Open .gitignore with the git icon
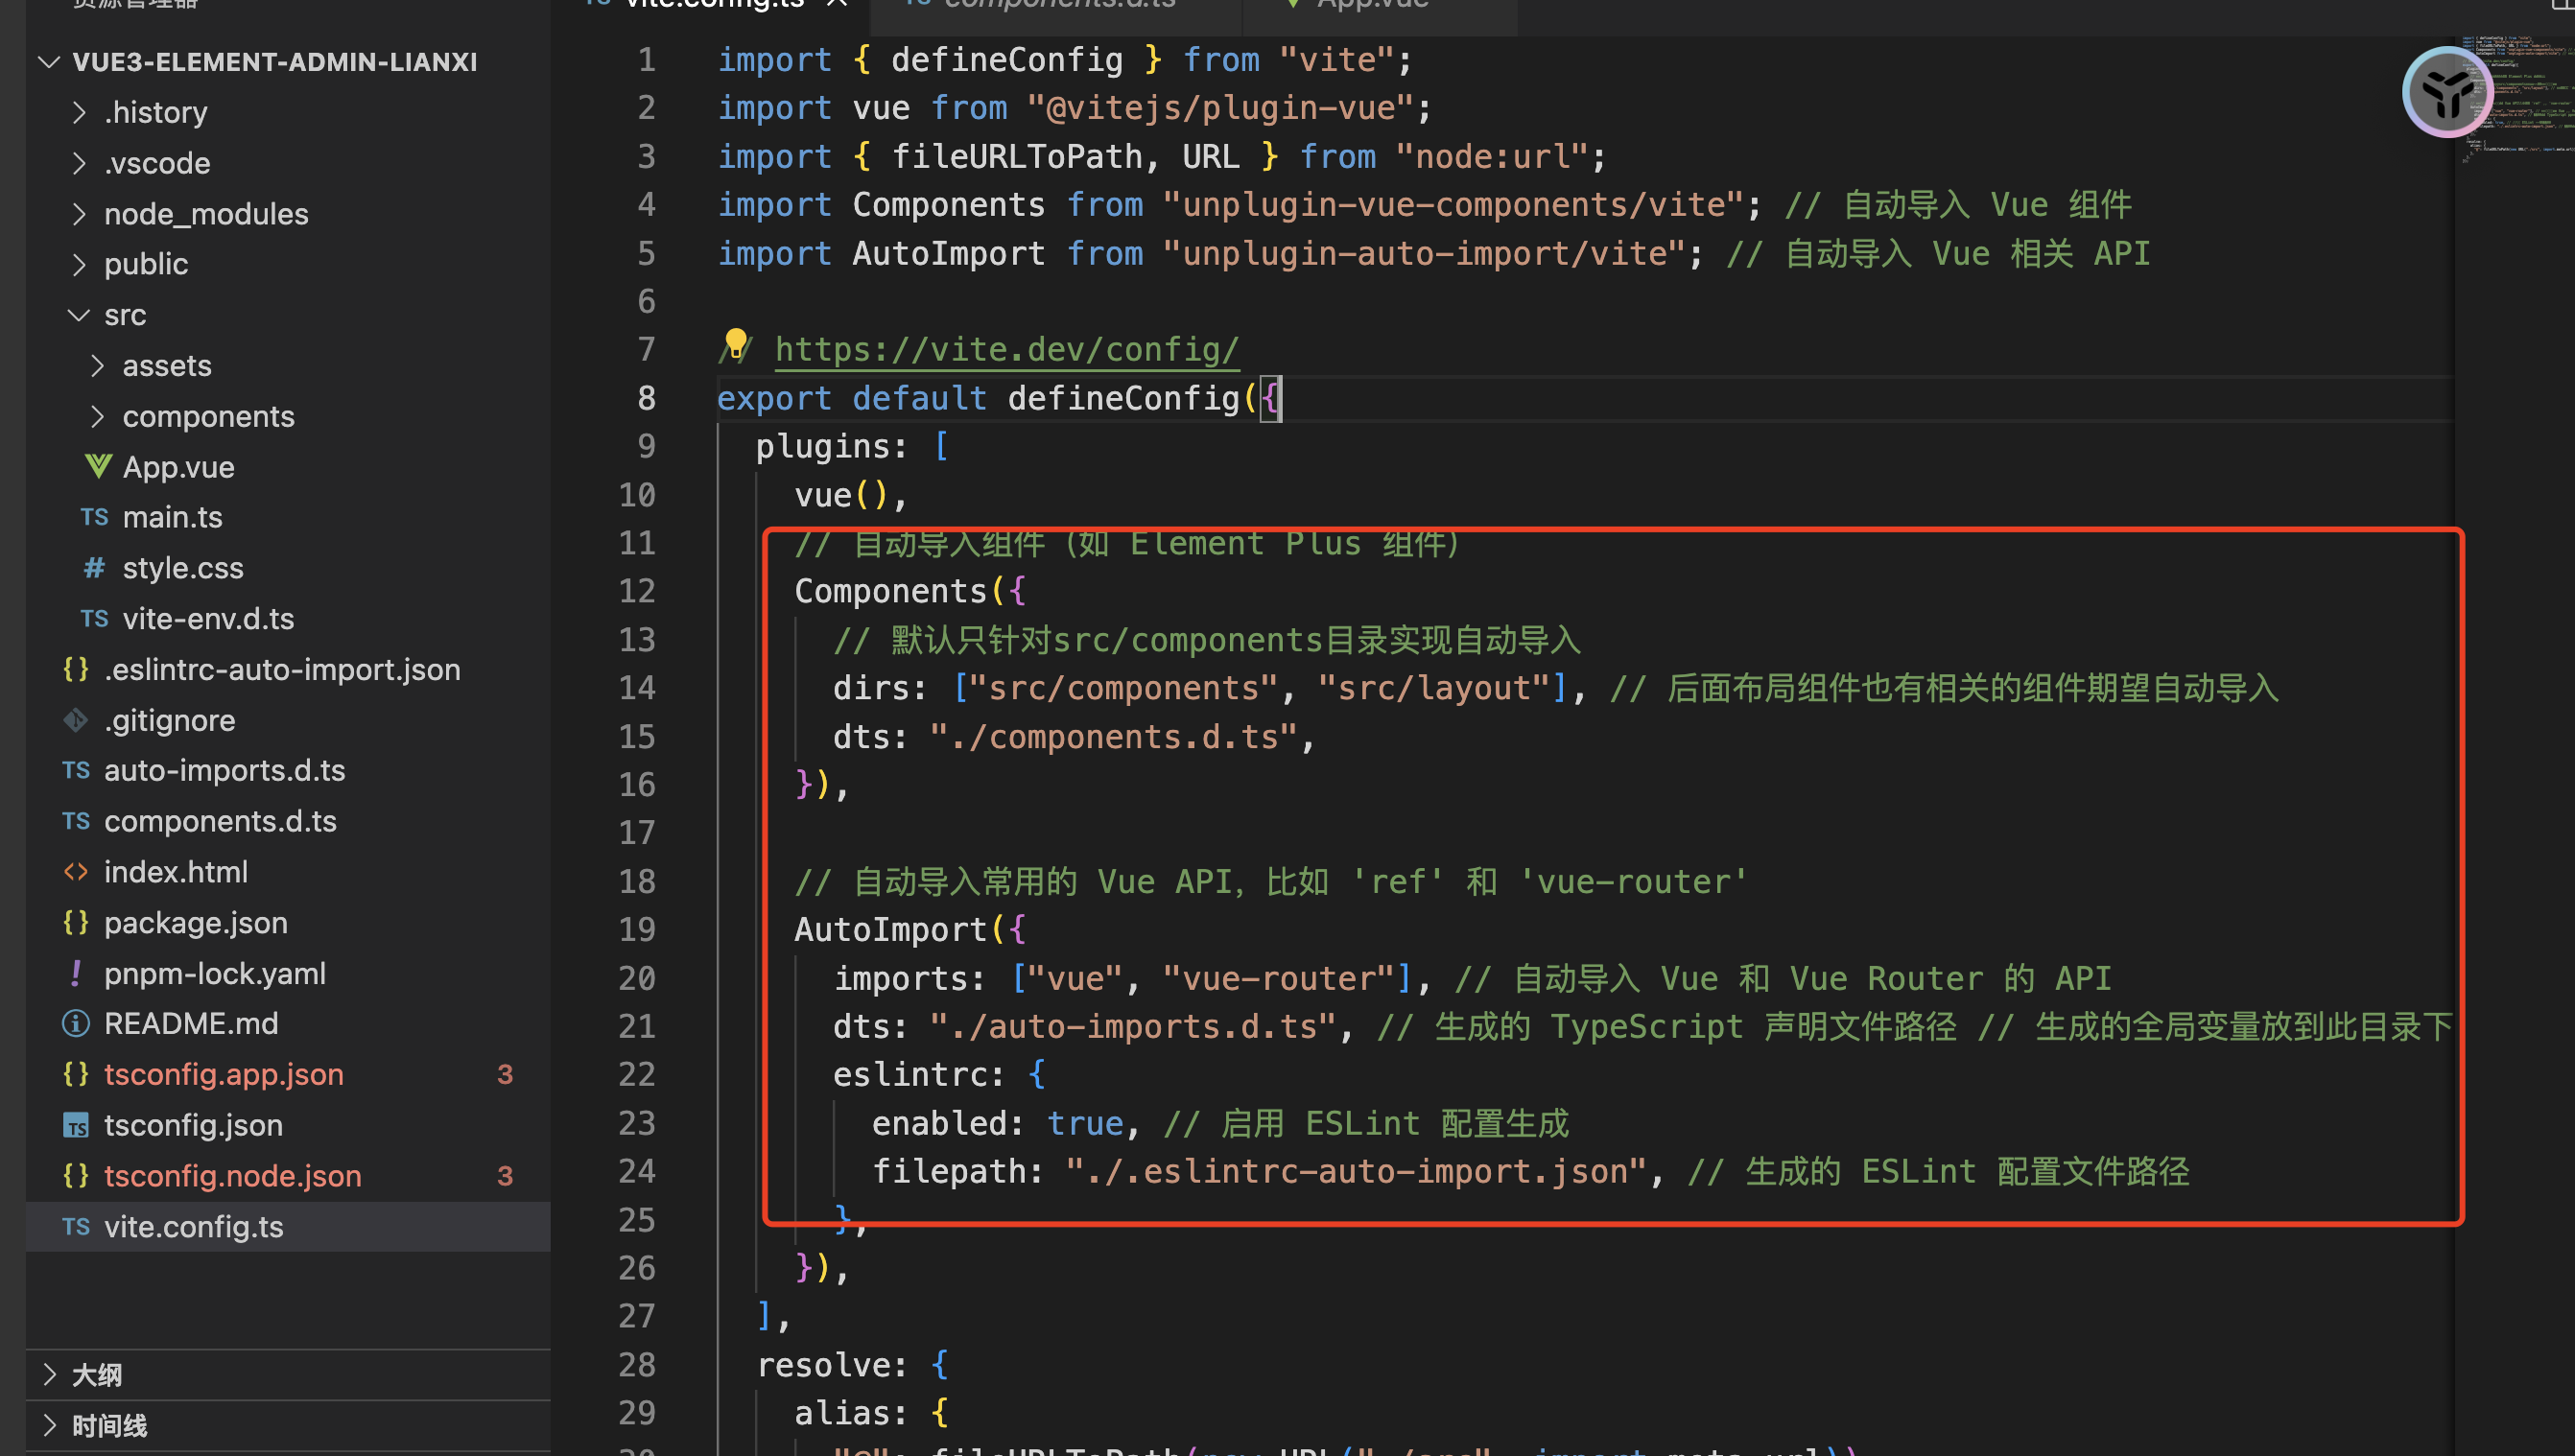This screenshot has height=1456, width=2575. point(169,720)
